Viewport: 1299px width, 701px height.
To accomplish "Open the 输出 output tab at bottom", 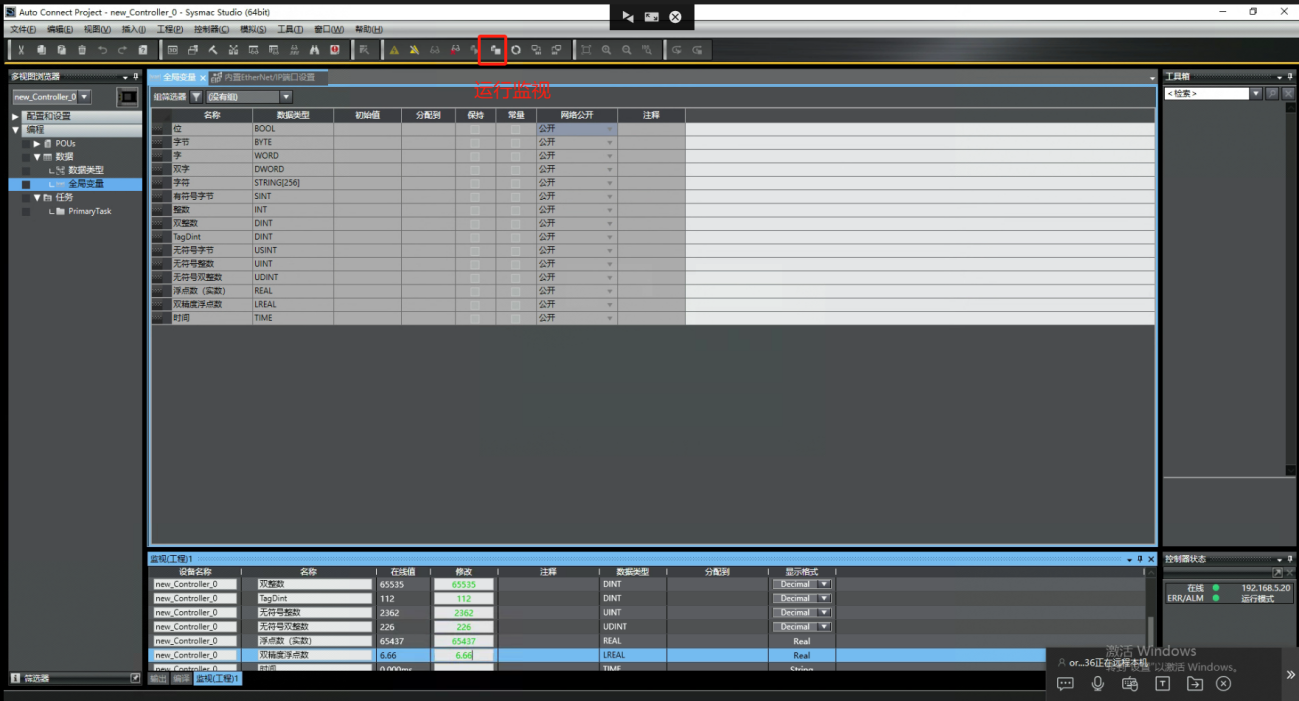I will coord(159,678).
